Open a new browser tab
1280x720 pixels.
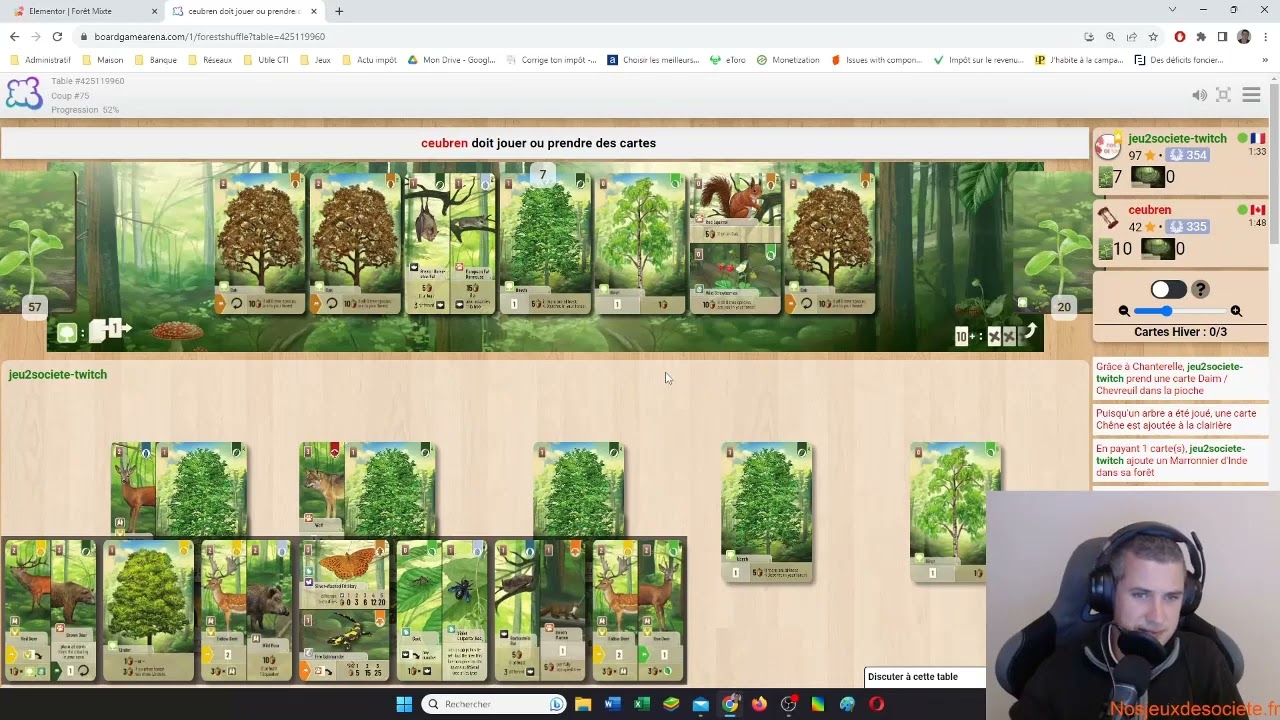click(339, 11)
